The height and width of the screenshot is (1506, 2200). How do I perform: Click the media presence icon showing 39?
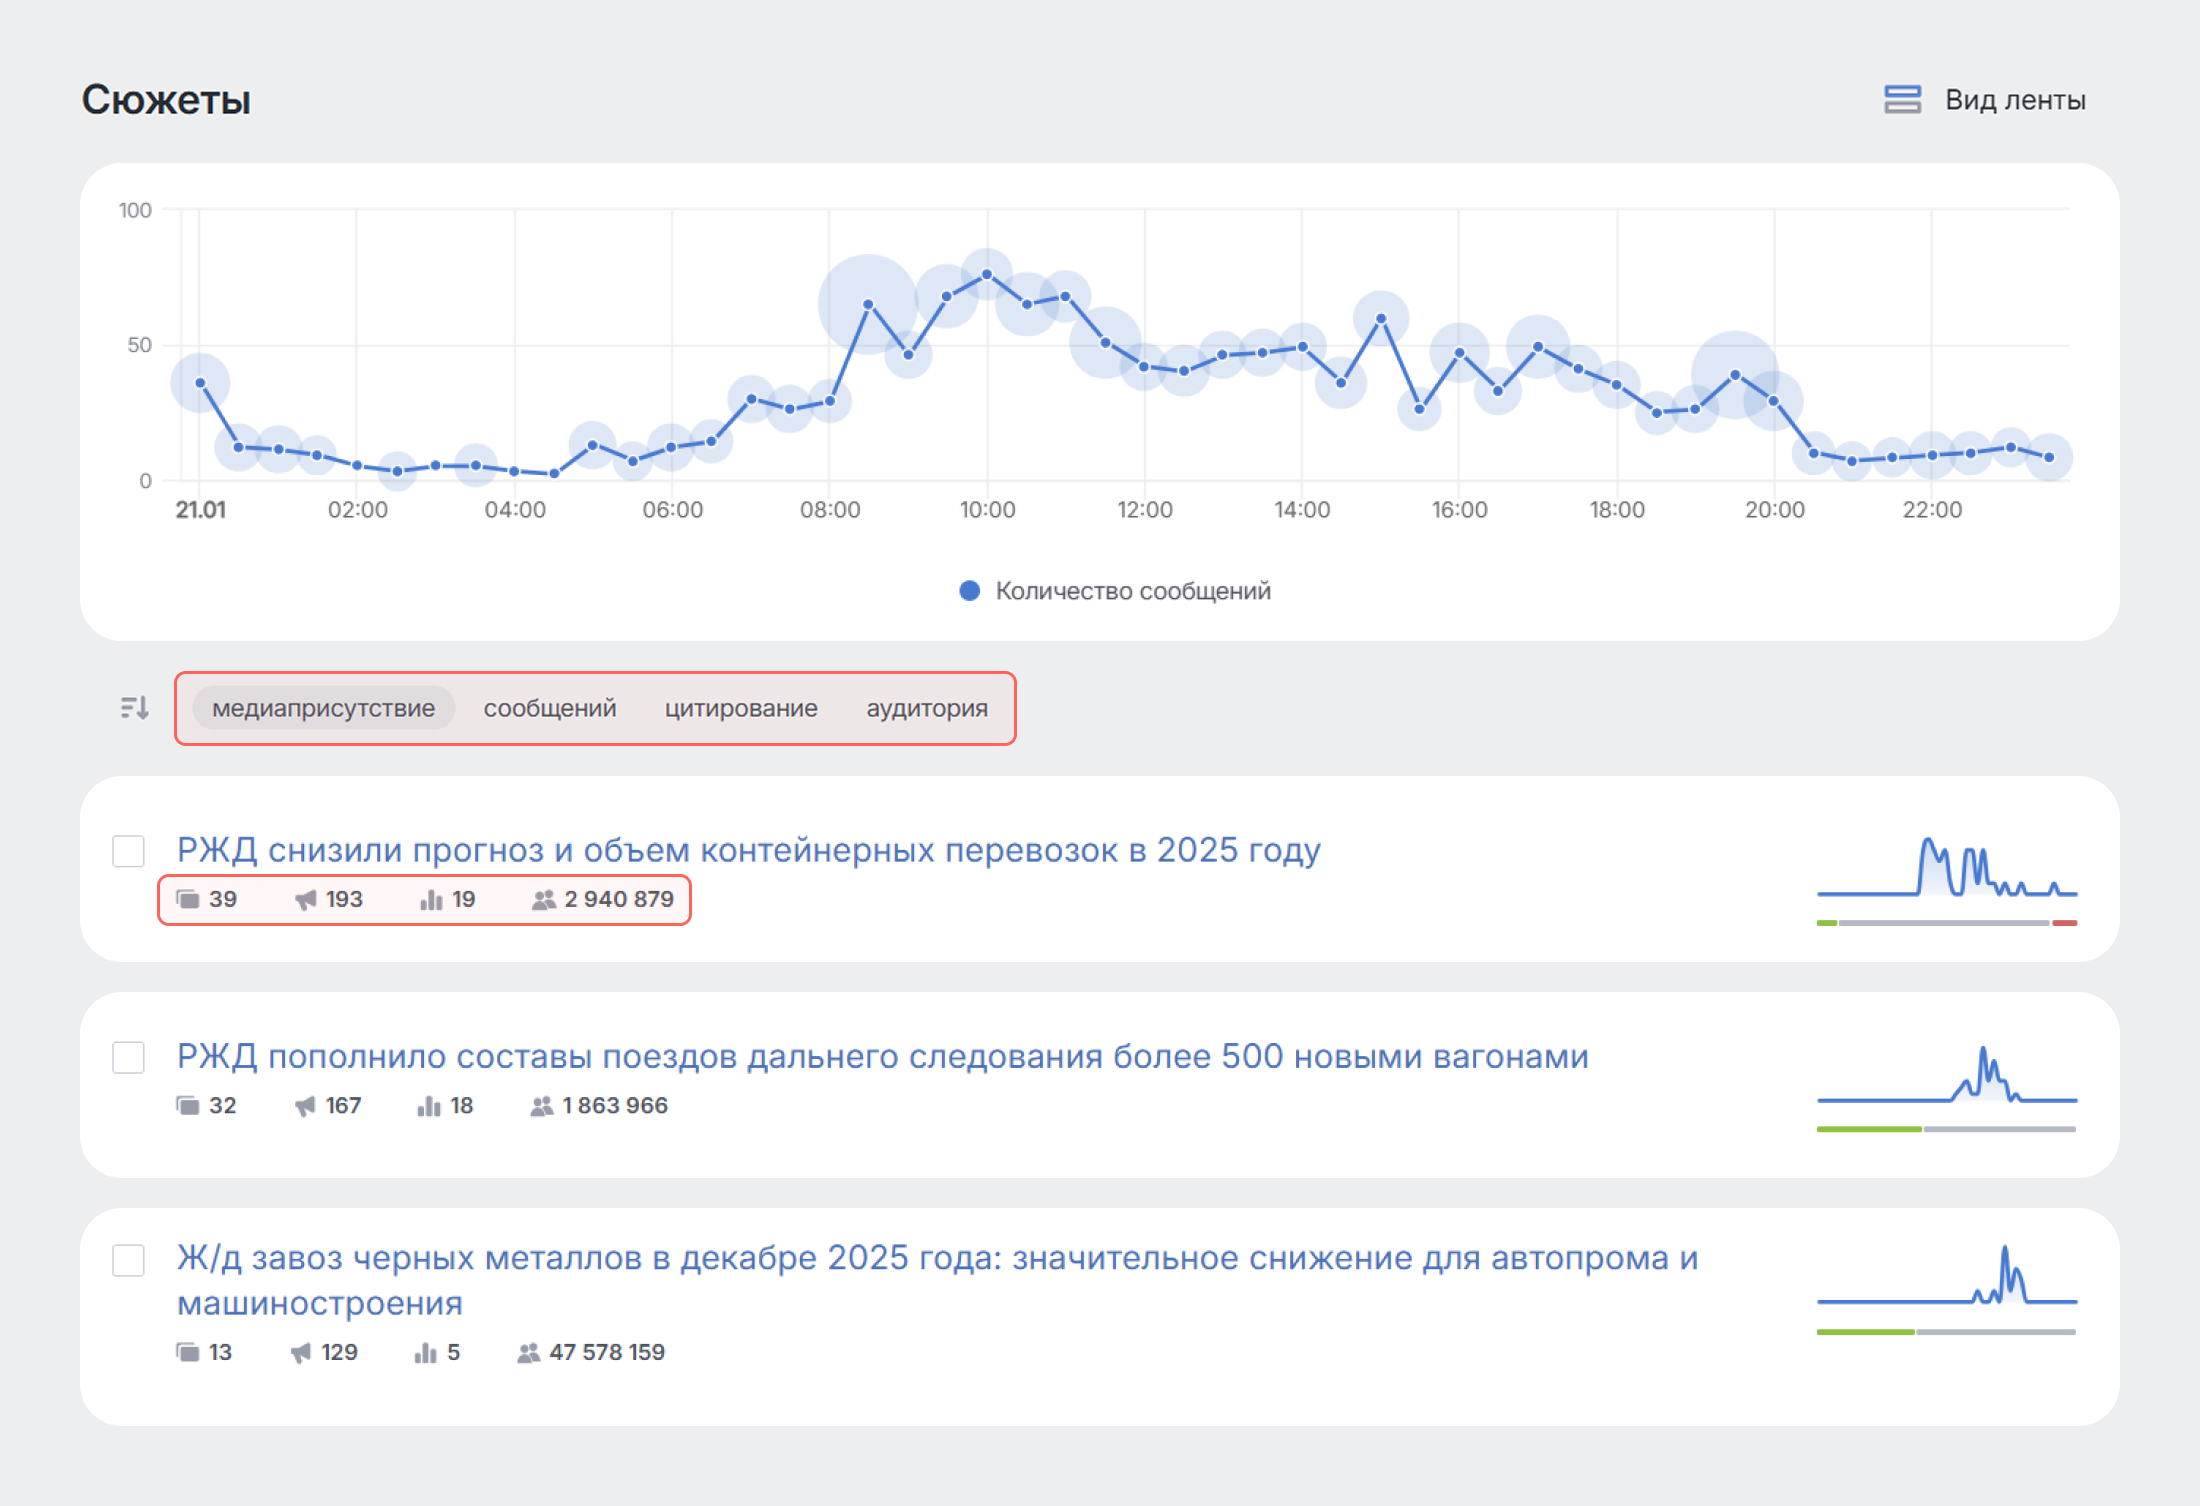[188, 899]
